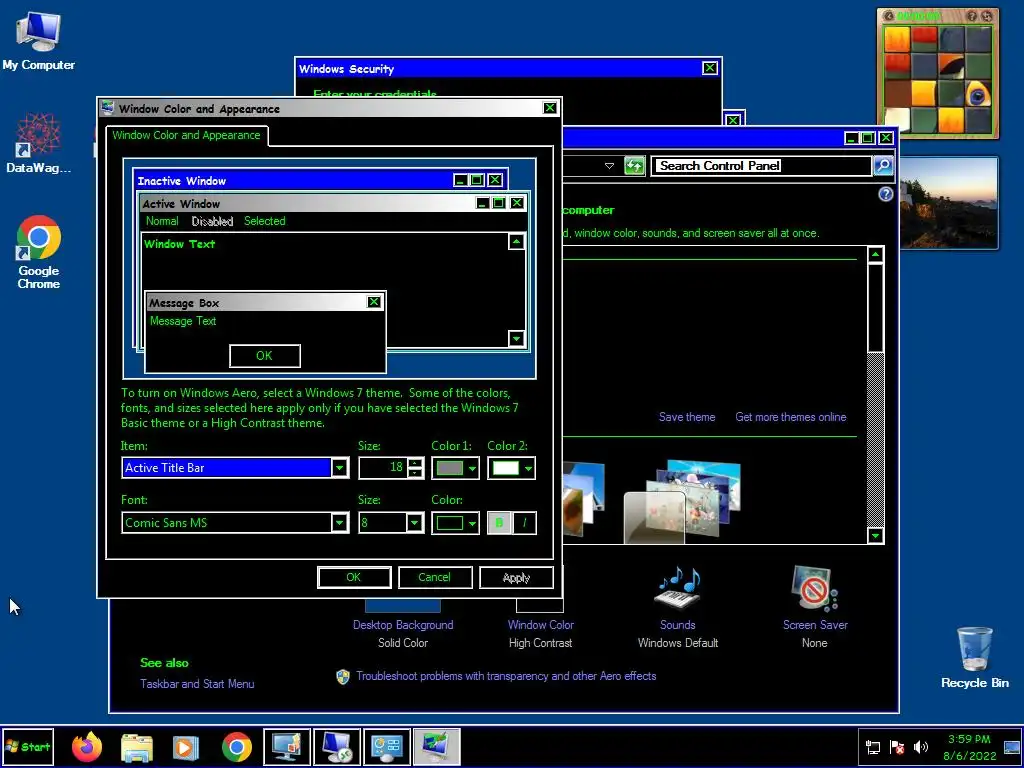This screenshot has height=768, width=1024.
Task: Click the gray Color 1 swatch
Action: pos(450,468)
